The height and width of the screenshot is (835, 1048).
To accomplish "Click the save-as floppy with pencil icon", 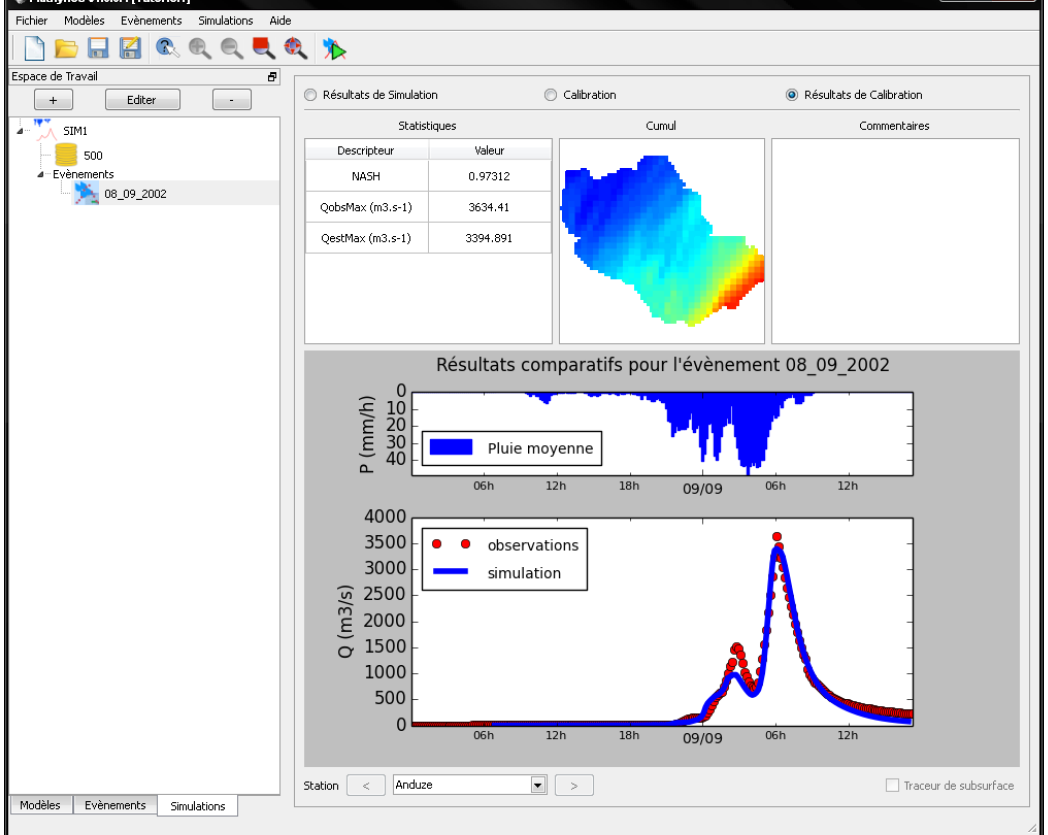I will [x=130, y=47].
